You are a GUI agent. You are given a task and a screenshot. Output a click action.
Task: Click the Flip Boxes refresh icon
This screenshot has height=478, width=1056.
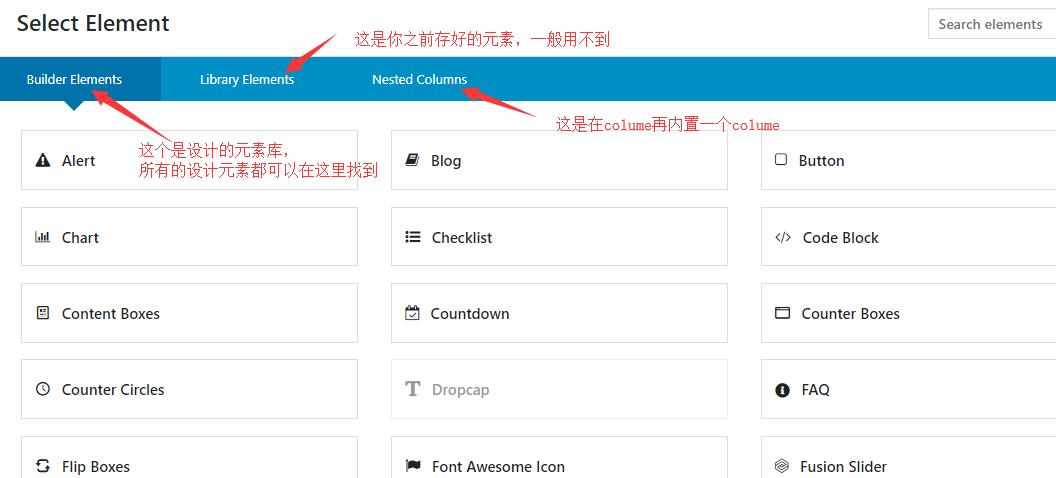point(42,466)
